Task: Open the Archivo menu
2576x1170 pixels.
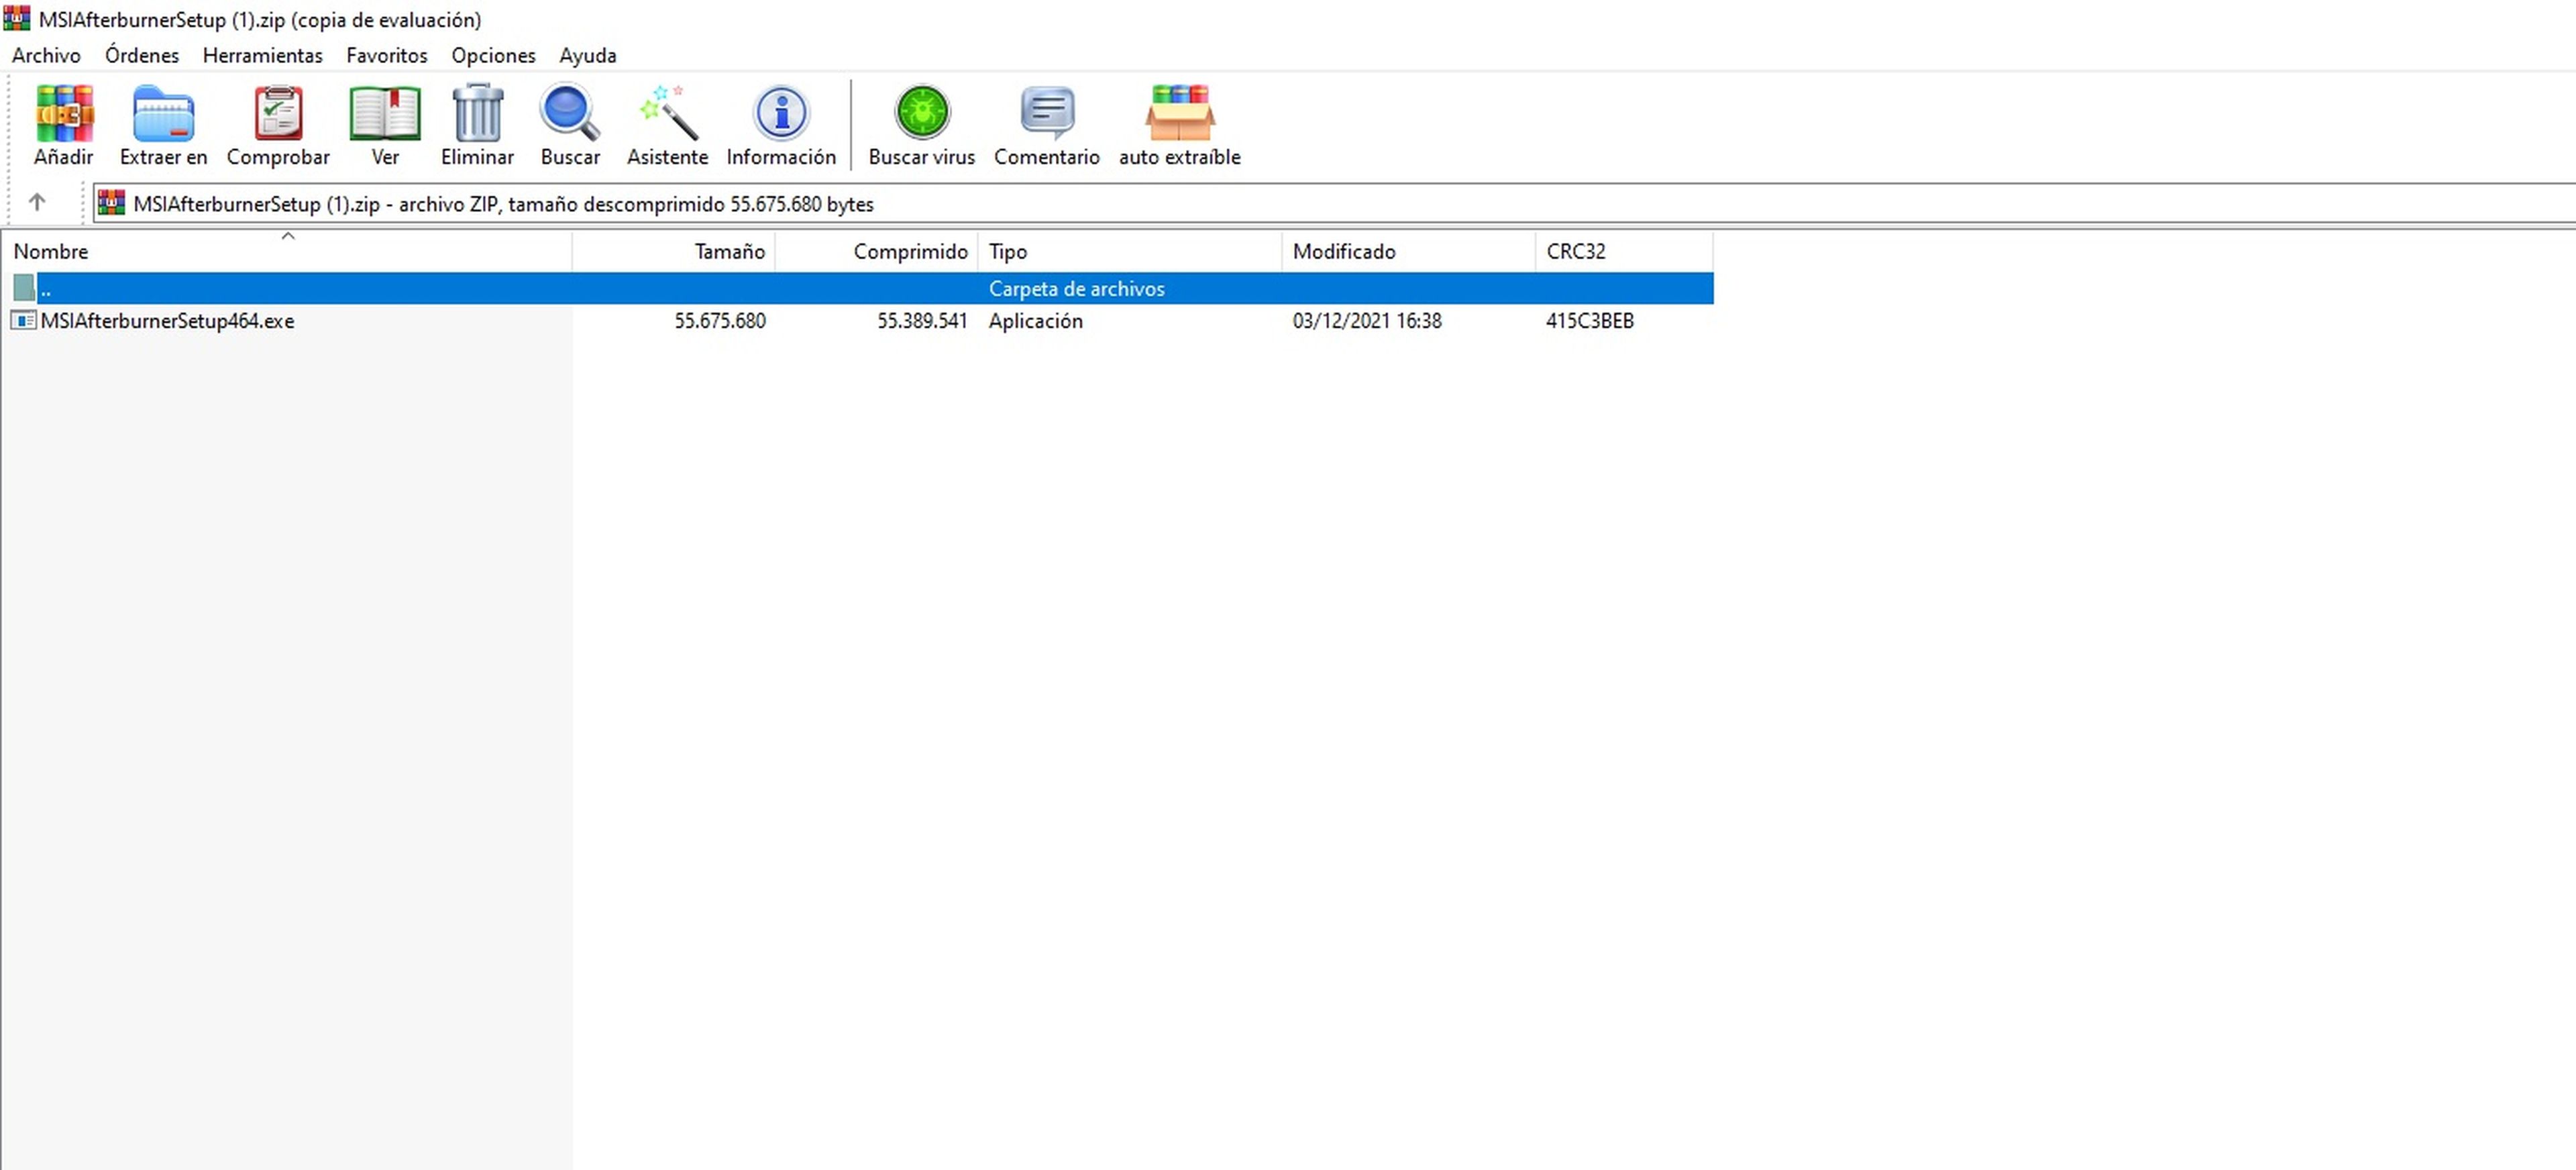Action: click(x=46, y=55)
